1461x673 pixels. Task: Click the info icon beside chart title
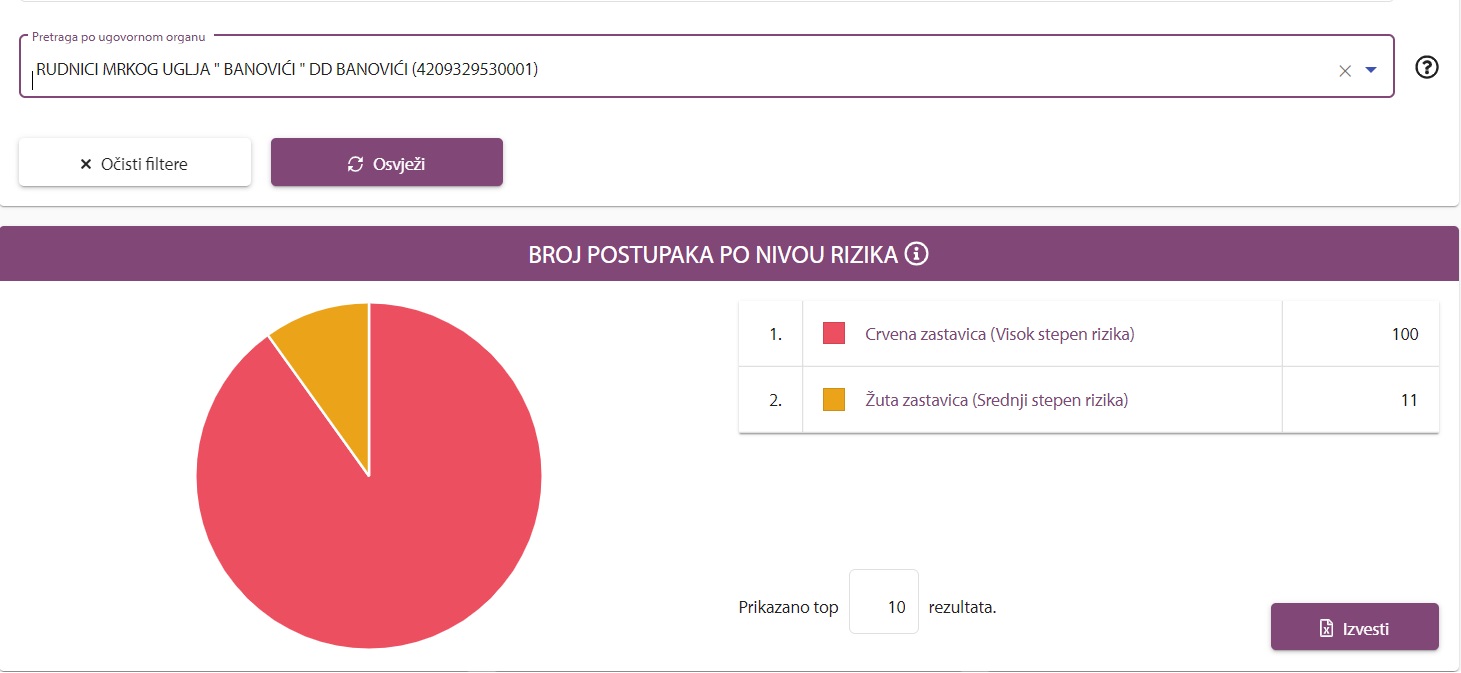click(916, 254)
